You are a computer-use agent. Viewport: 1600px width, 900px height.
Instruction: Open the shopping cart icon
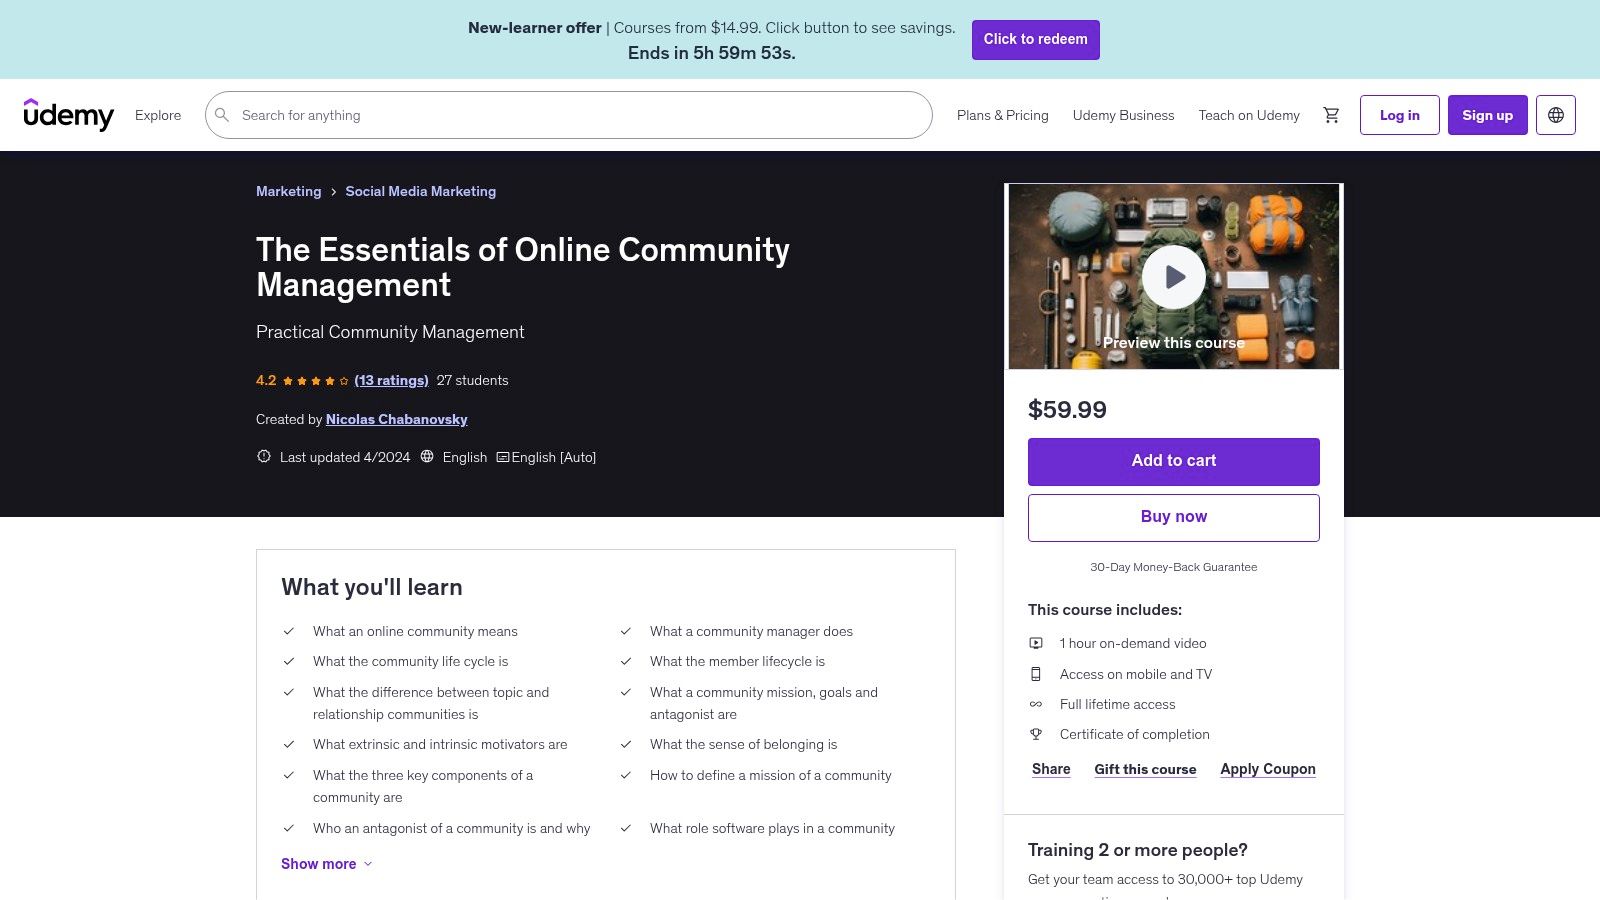(1331, 115)
